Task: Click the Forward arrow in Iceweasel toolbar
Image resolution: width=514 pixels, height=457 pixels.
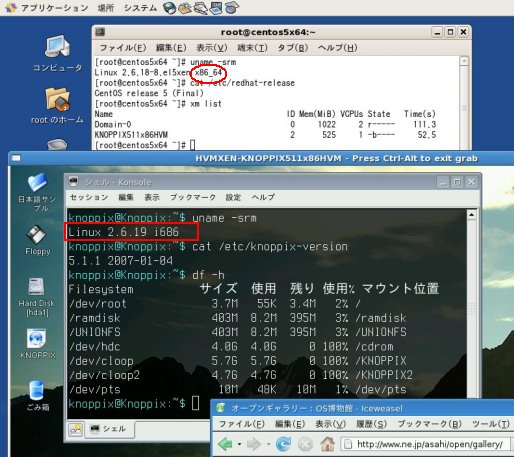Action: [254, 444]
